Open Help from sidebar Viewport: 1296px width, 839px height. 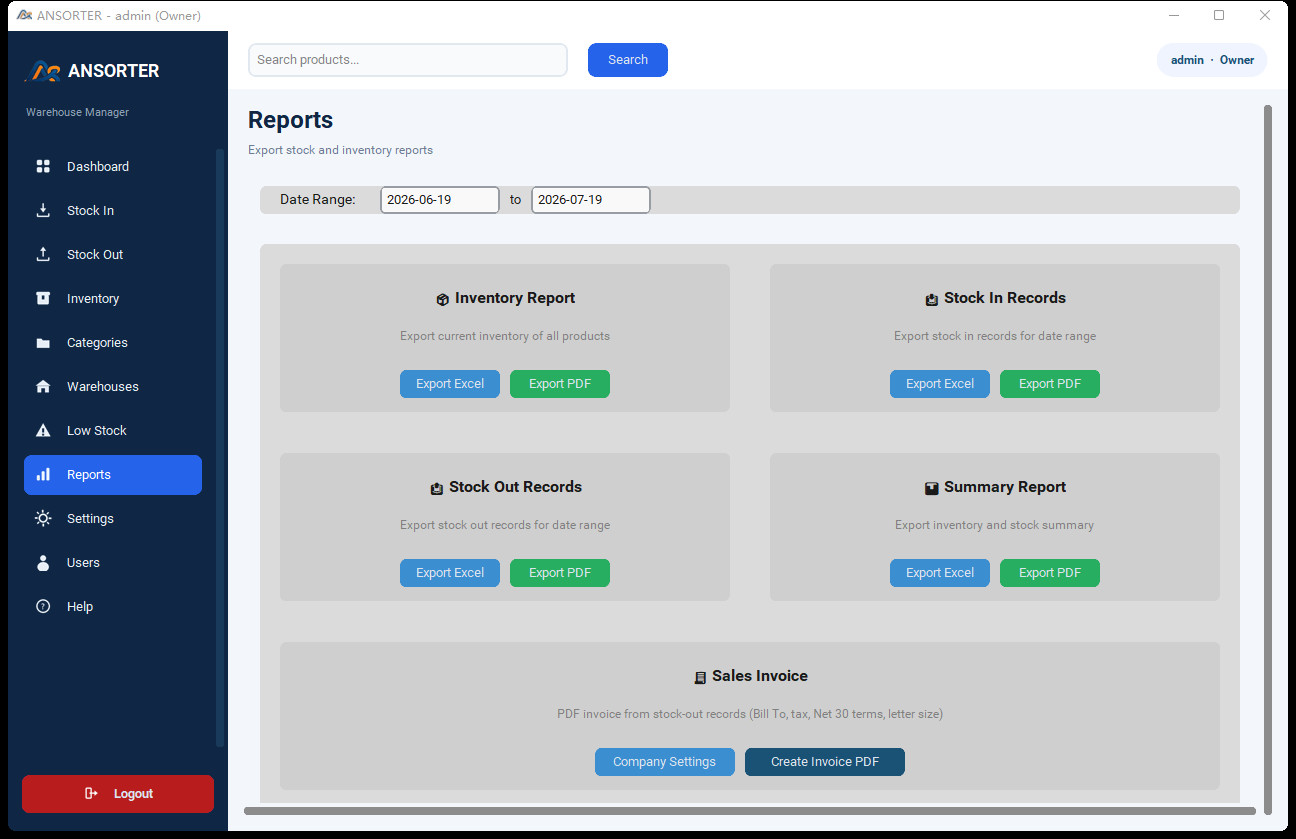click(x=113, y=606)
